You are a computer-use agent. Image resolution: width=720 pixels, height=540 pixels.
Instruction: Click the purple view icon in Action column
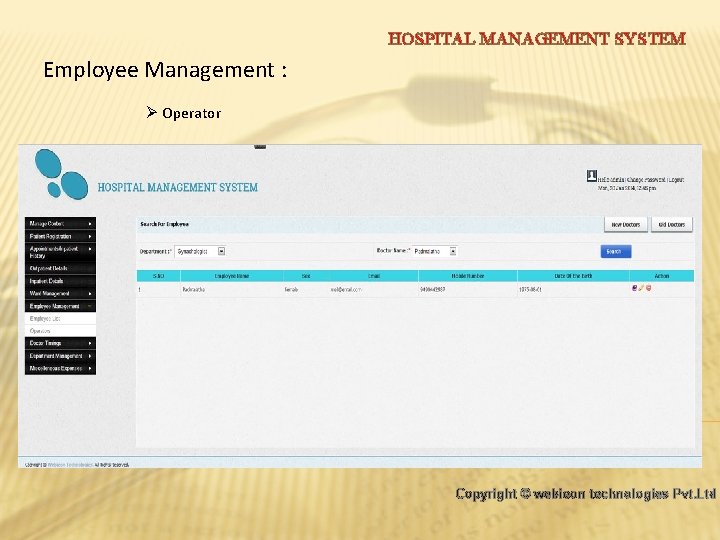tap(635, 288)
